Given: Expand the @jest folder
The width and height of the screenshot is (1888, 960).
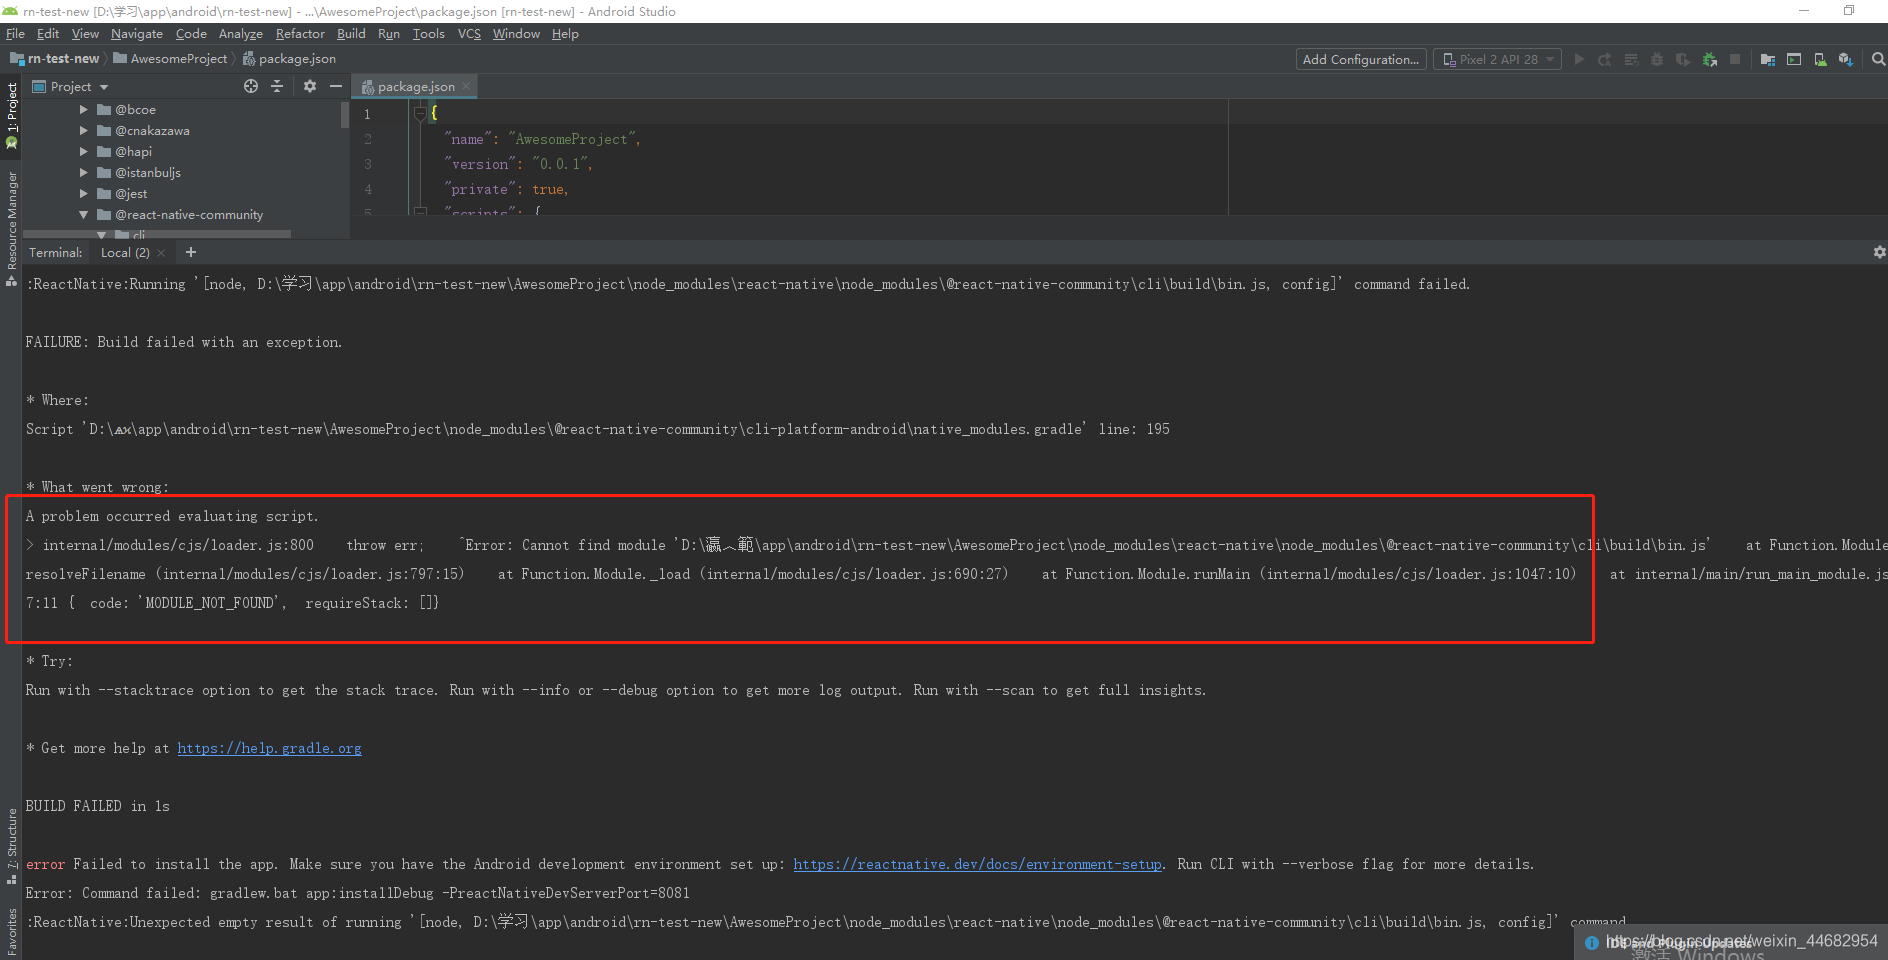Looking at the screenshot, I should point(84,194).
